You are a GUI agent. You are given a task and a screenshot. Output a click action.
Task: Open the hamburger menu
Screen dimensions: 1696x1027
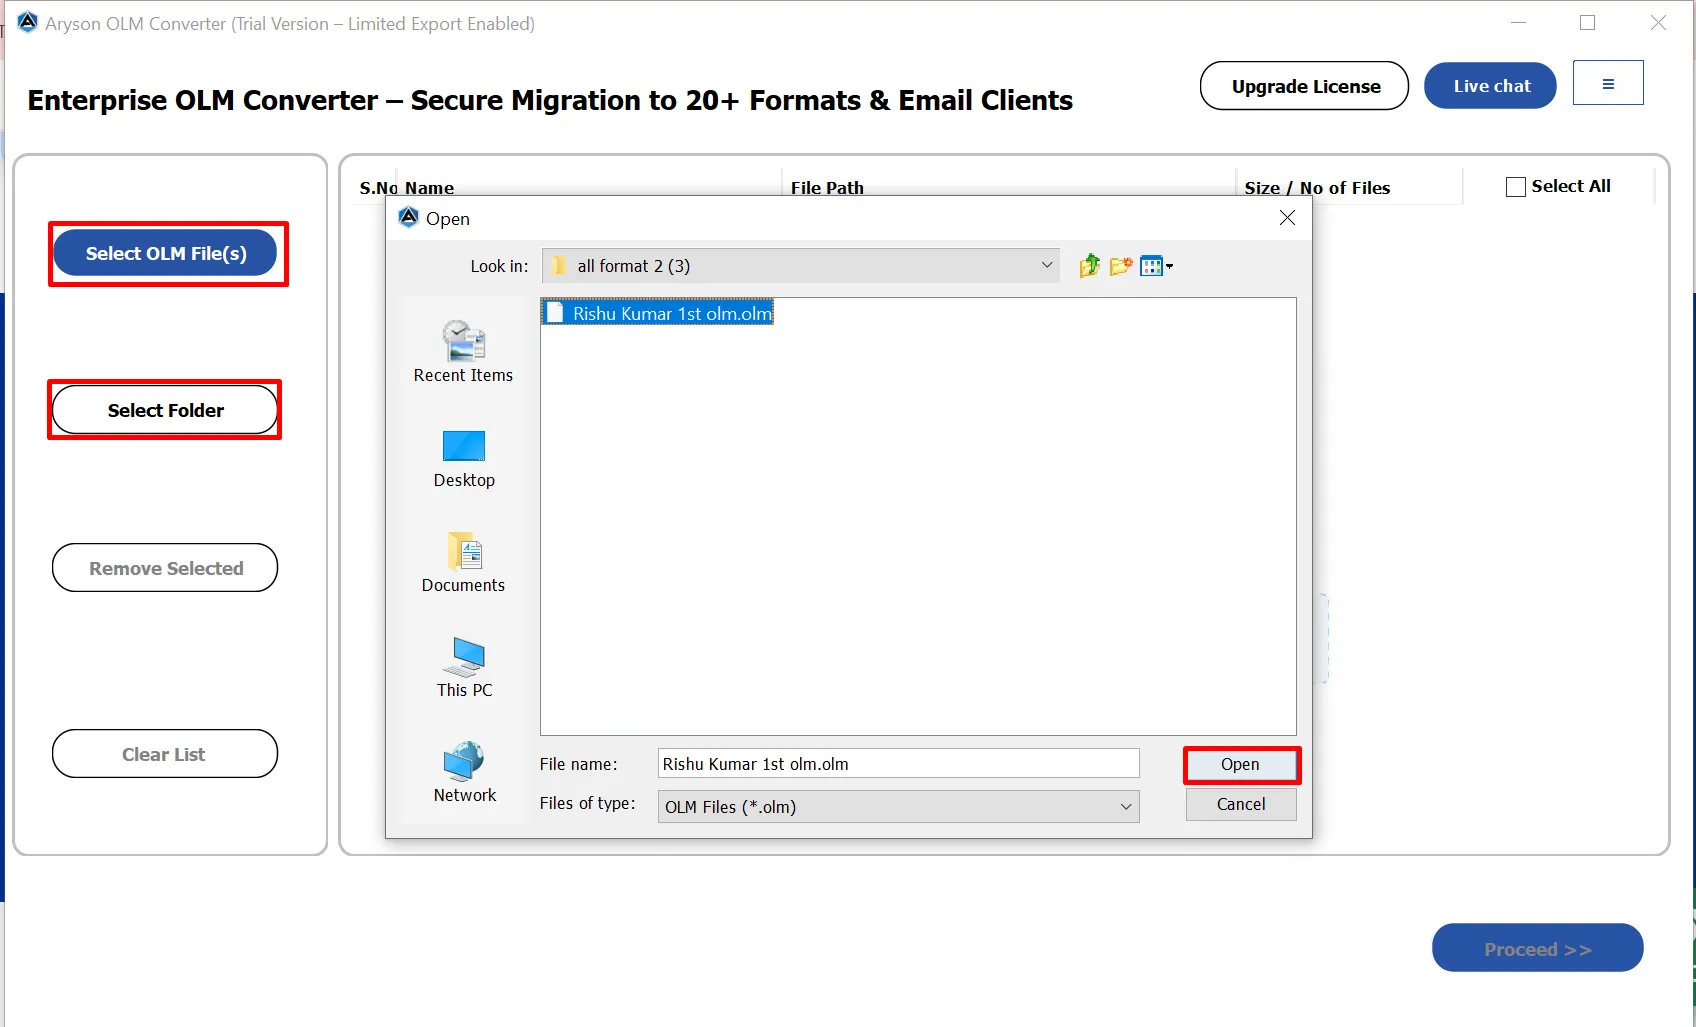pos(1608,82)
